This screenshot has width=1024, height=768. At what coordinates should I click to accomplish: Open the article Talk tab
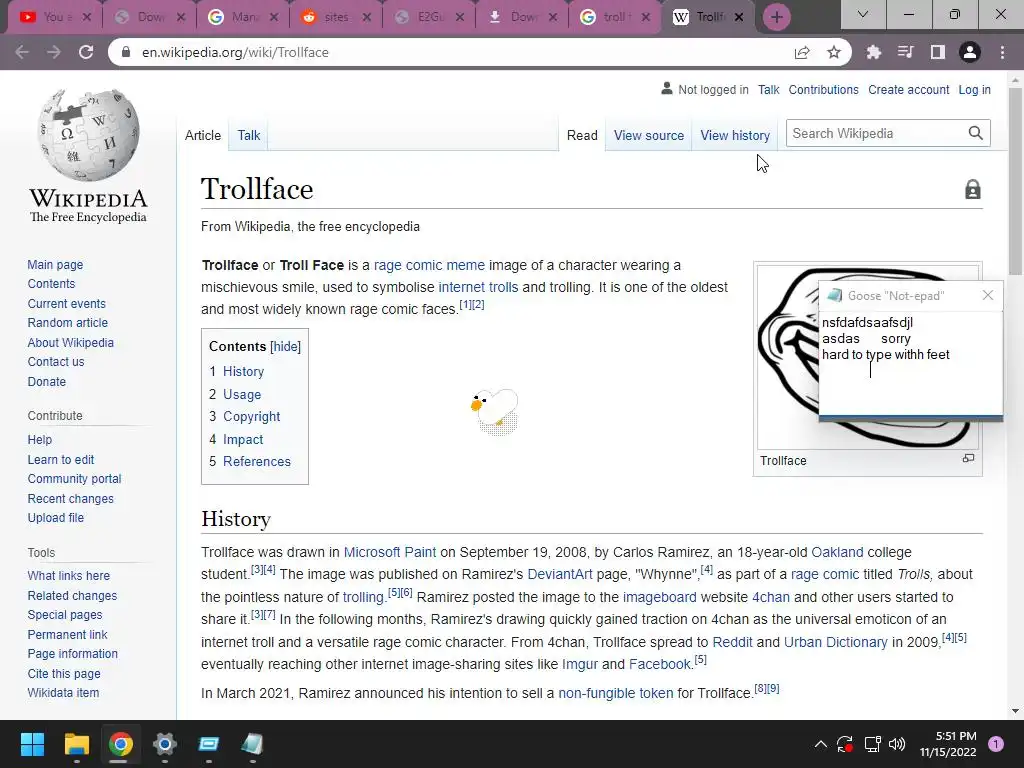[x=249, y=135]
